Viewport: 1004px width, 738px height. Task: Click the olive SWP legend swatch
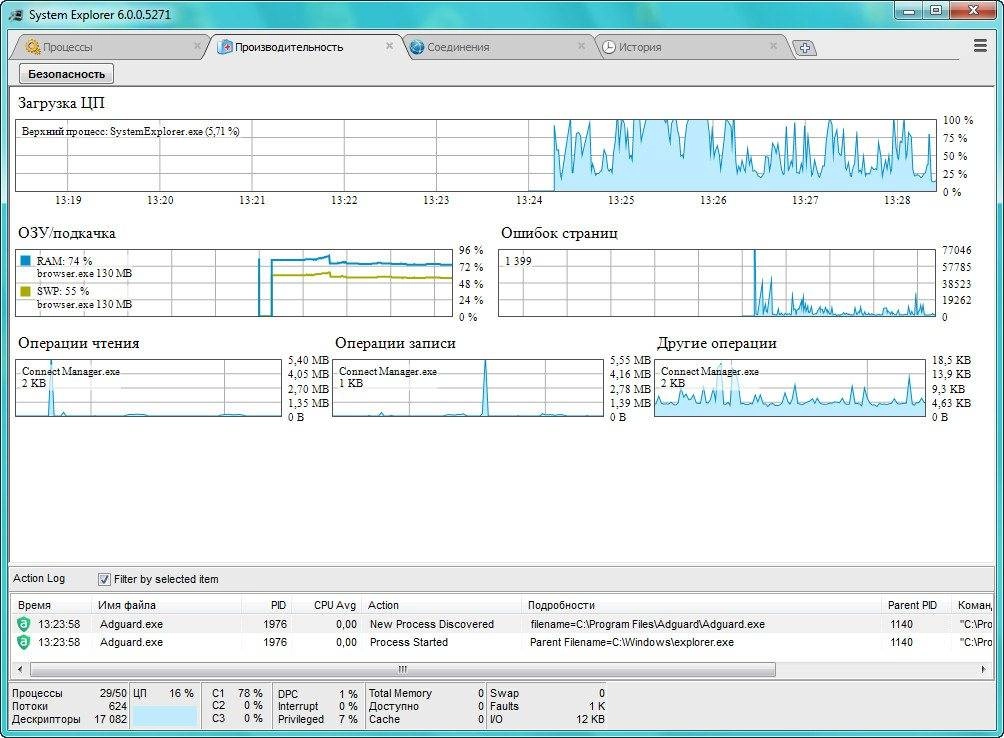26,291
